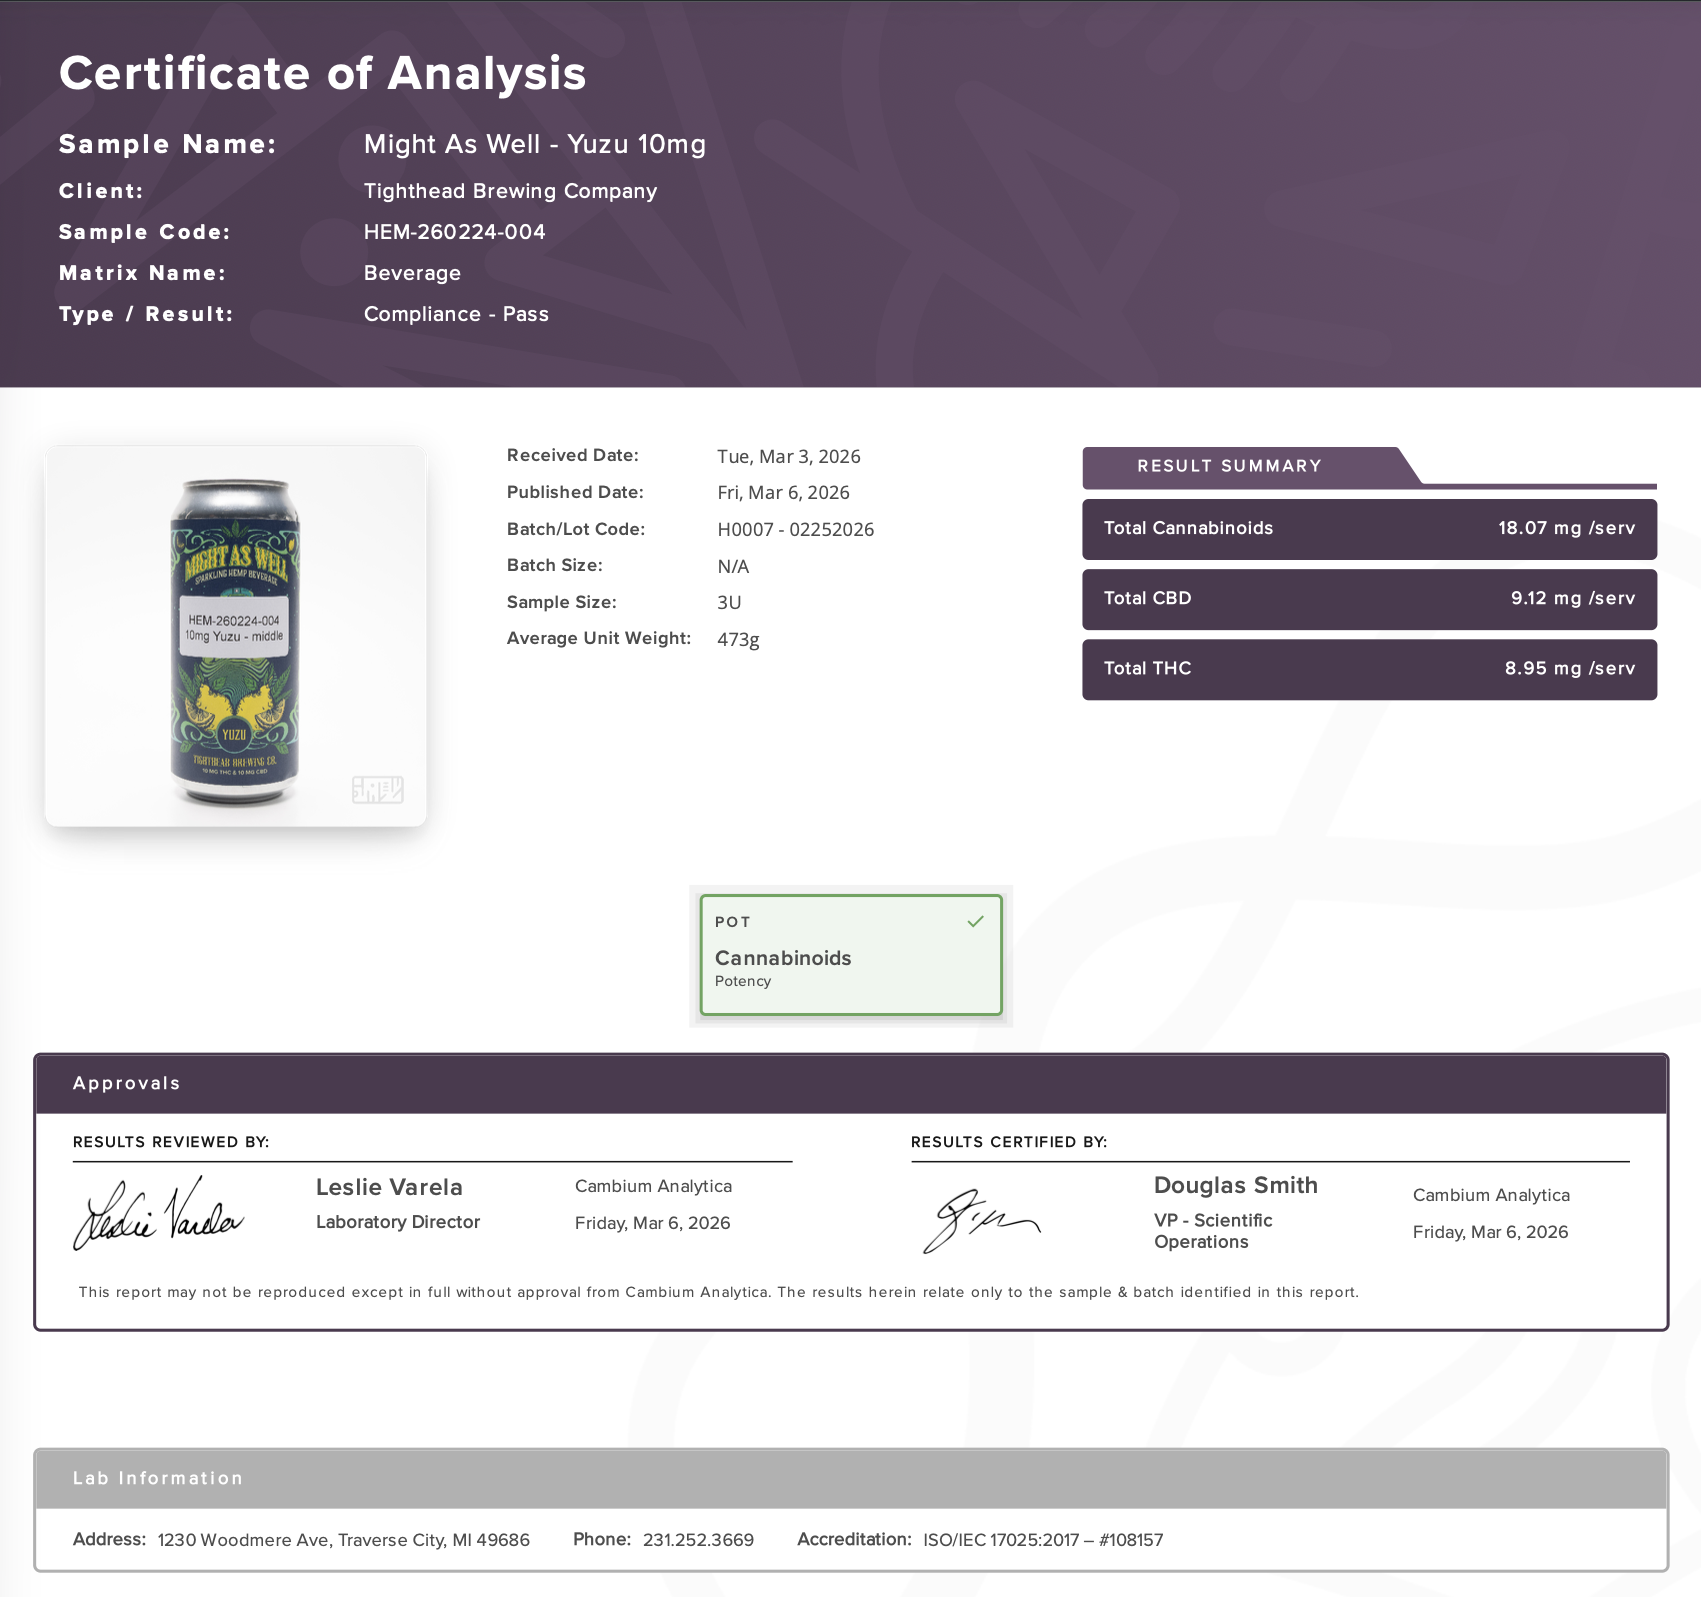Screen dimensions: 1701x1597
Task: Click the 'Sample Name:' header label
Action: click(168, 145)
